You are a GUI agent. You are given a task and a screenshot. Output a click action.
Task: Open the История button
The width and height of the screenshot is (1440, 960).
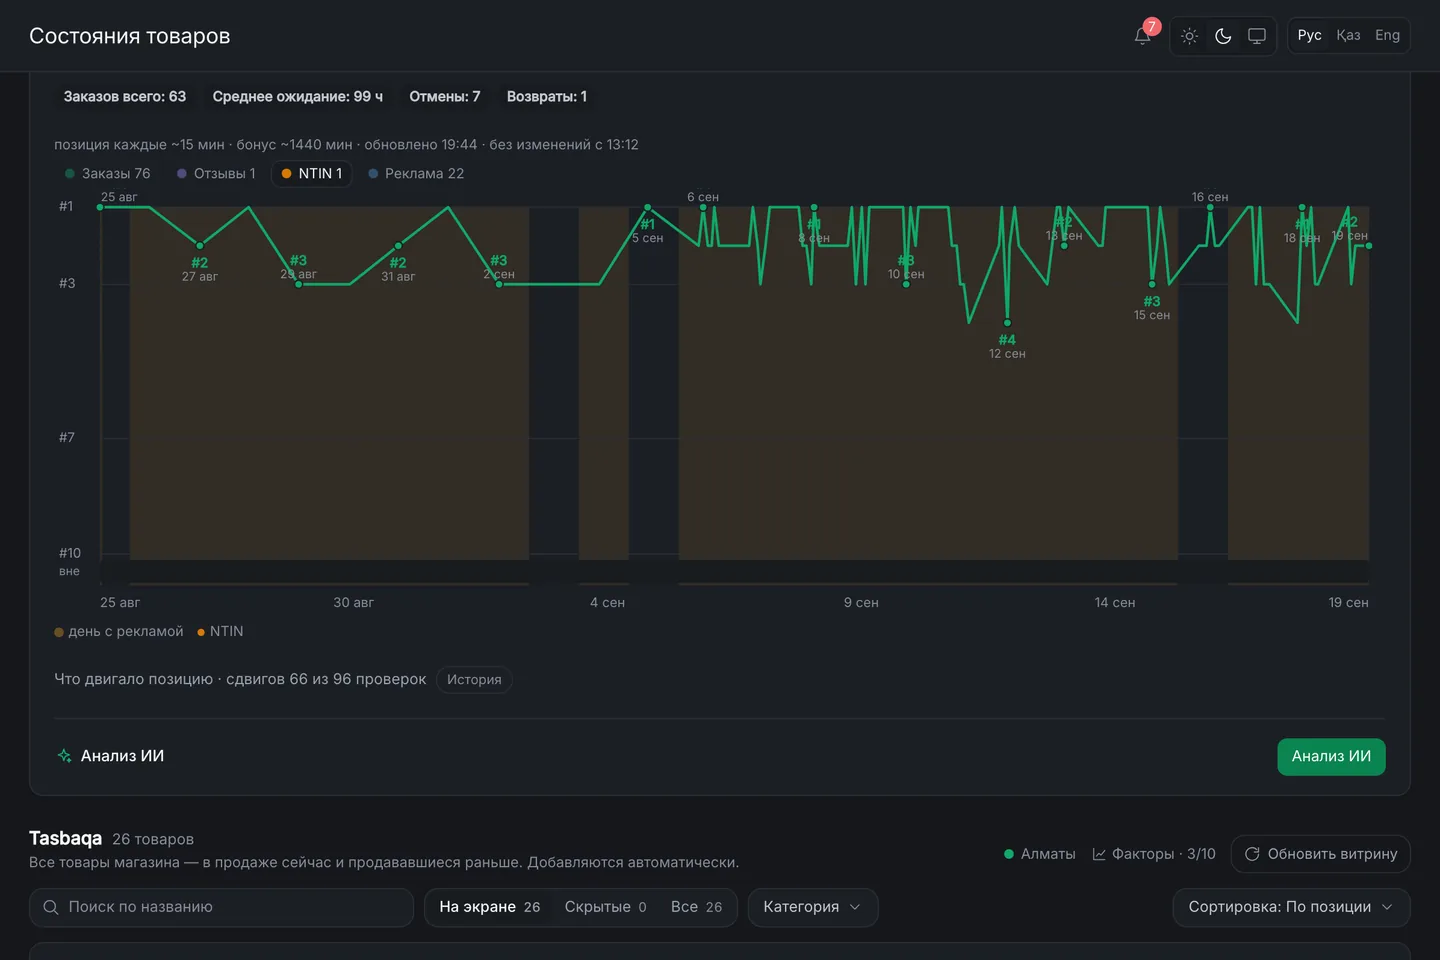point(474,680)
